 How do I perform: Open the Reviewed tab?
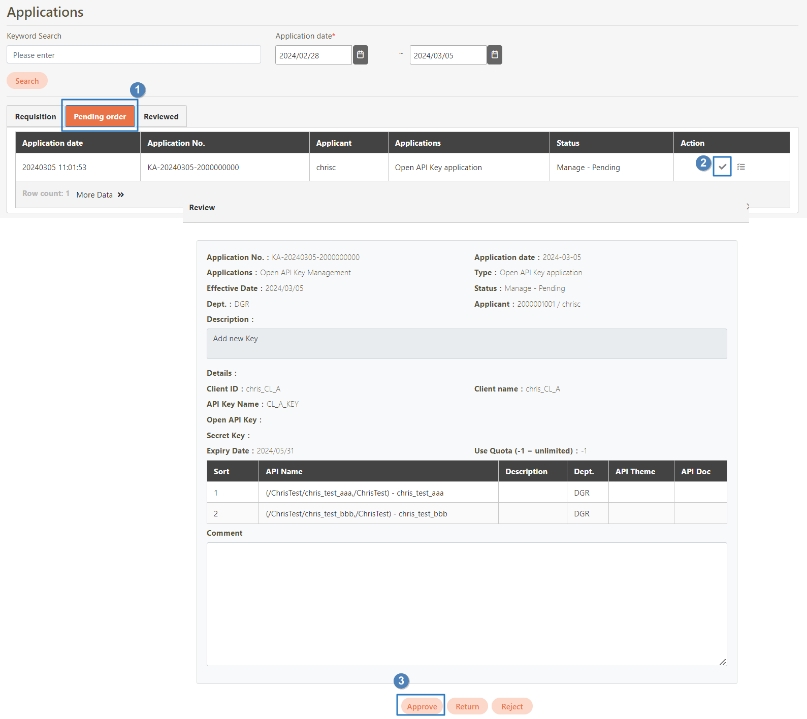[161, 117]
